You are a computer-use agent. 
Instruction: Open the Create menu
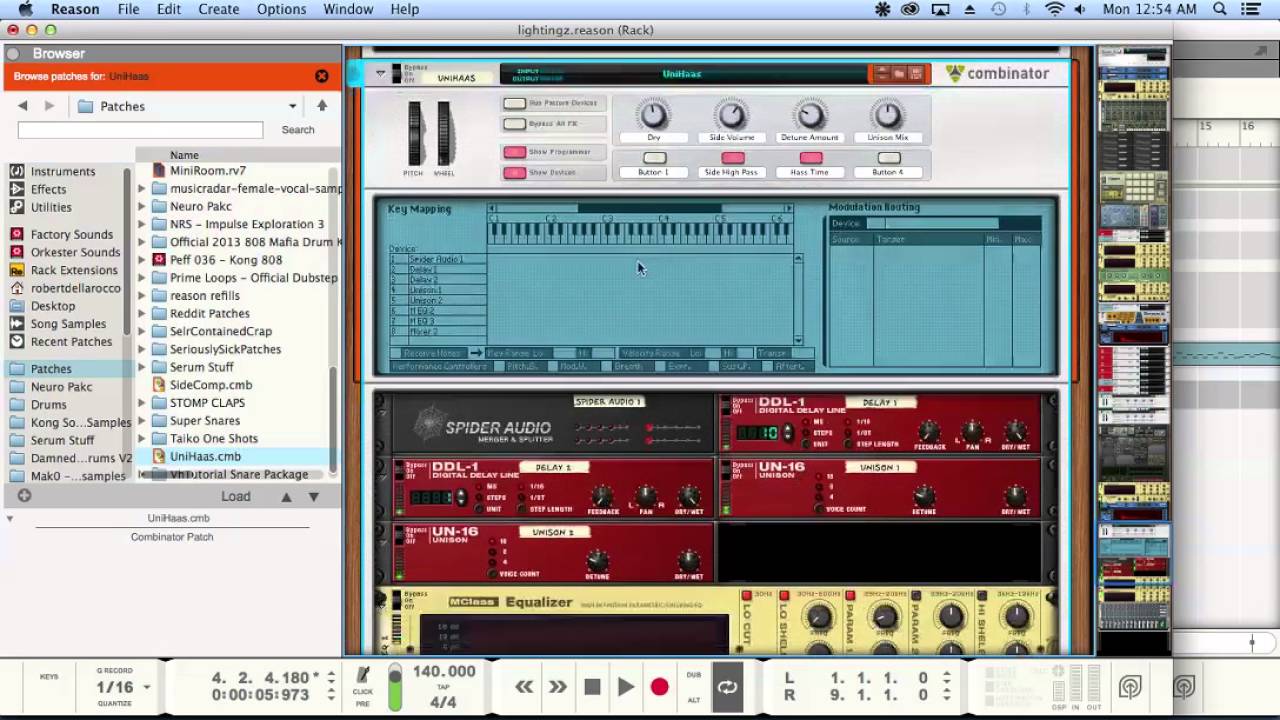coord(218,9)
